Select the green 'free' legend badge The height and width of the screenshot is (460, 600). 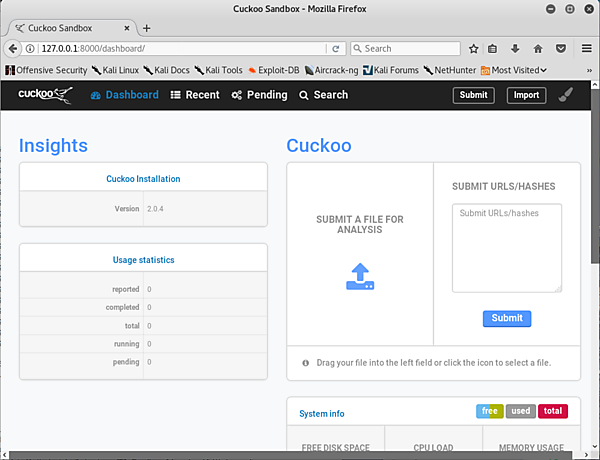pyautogui.click(x=489, y=411)
